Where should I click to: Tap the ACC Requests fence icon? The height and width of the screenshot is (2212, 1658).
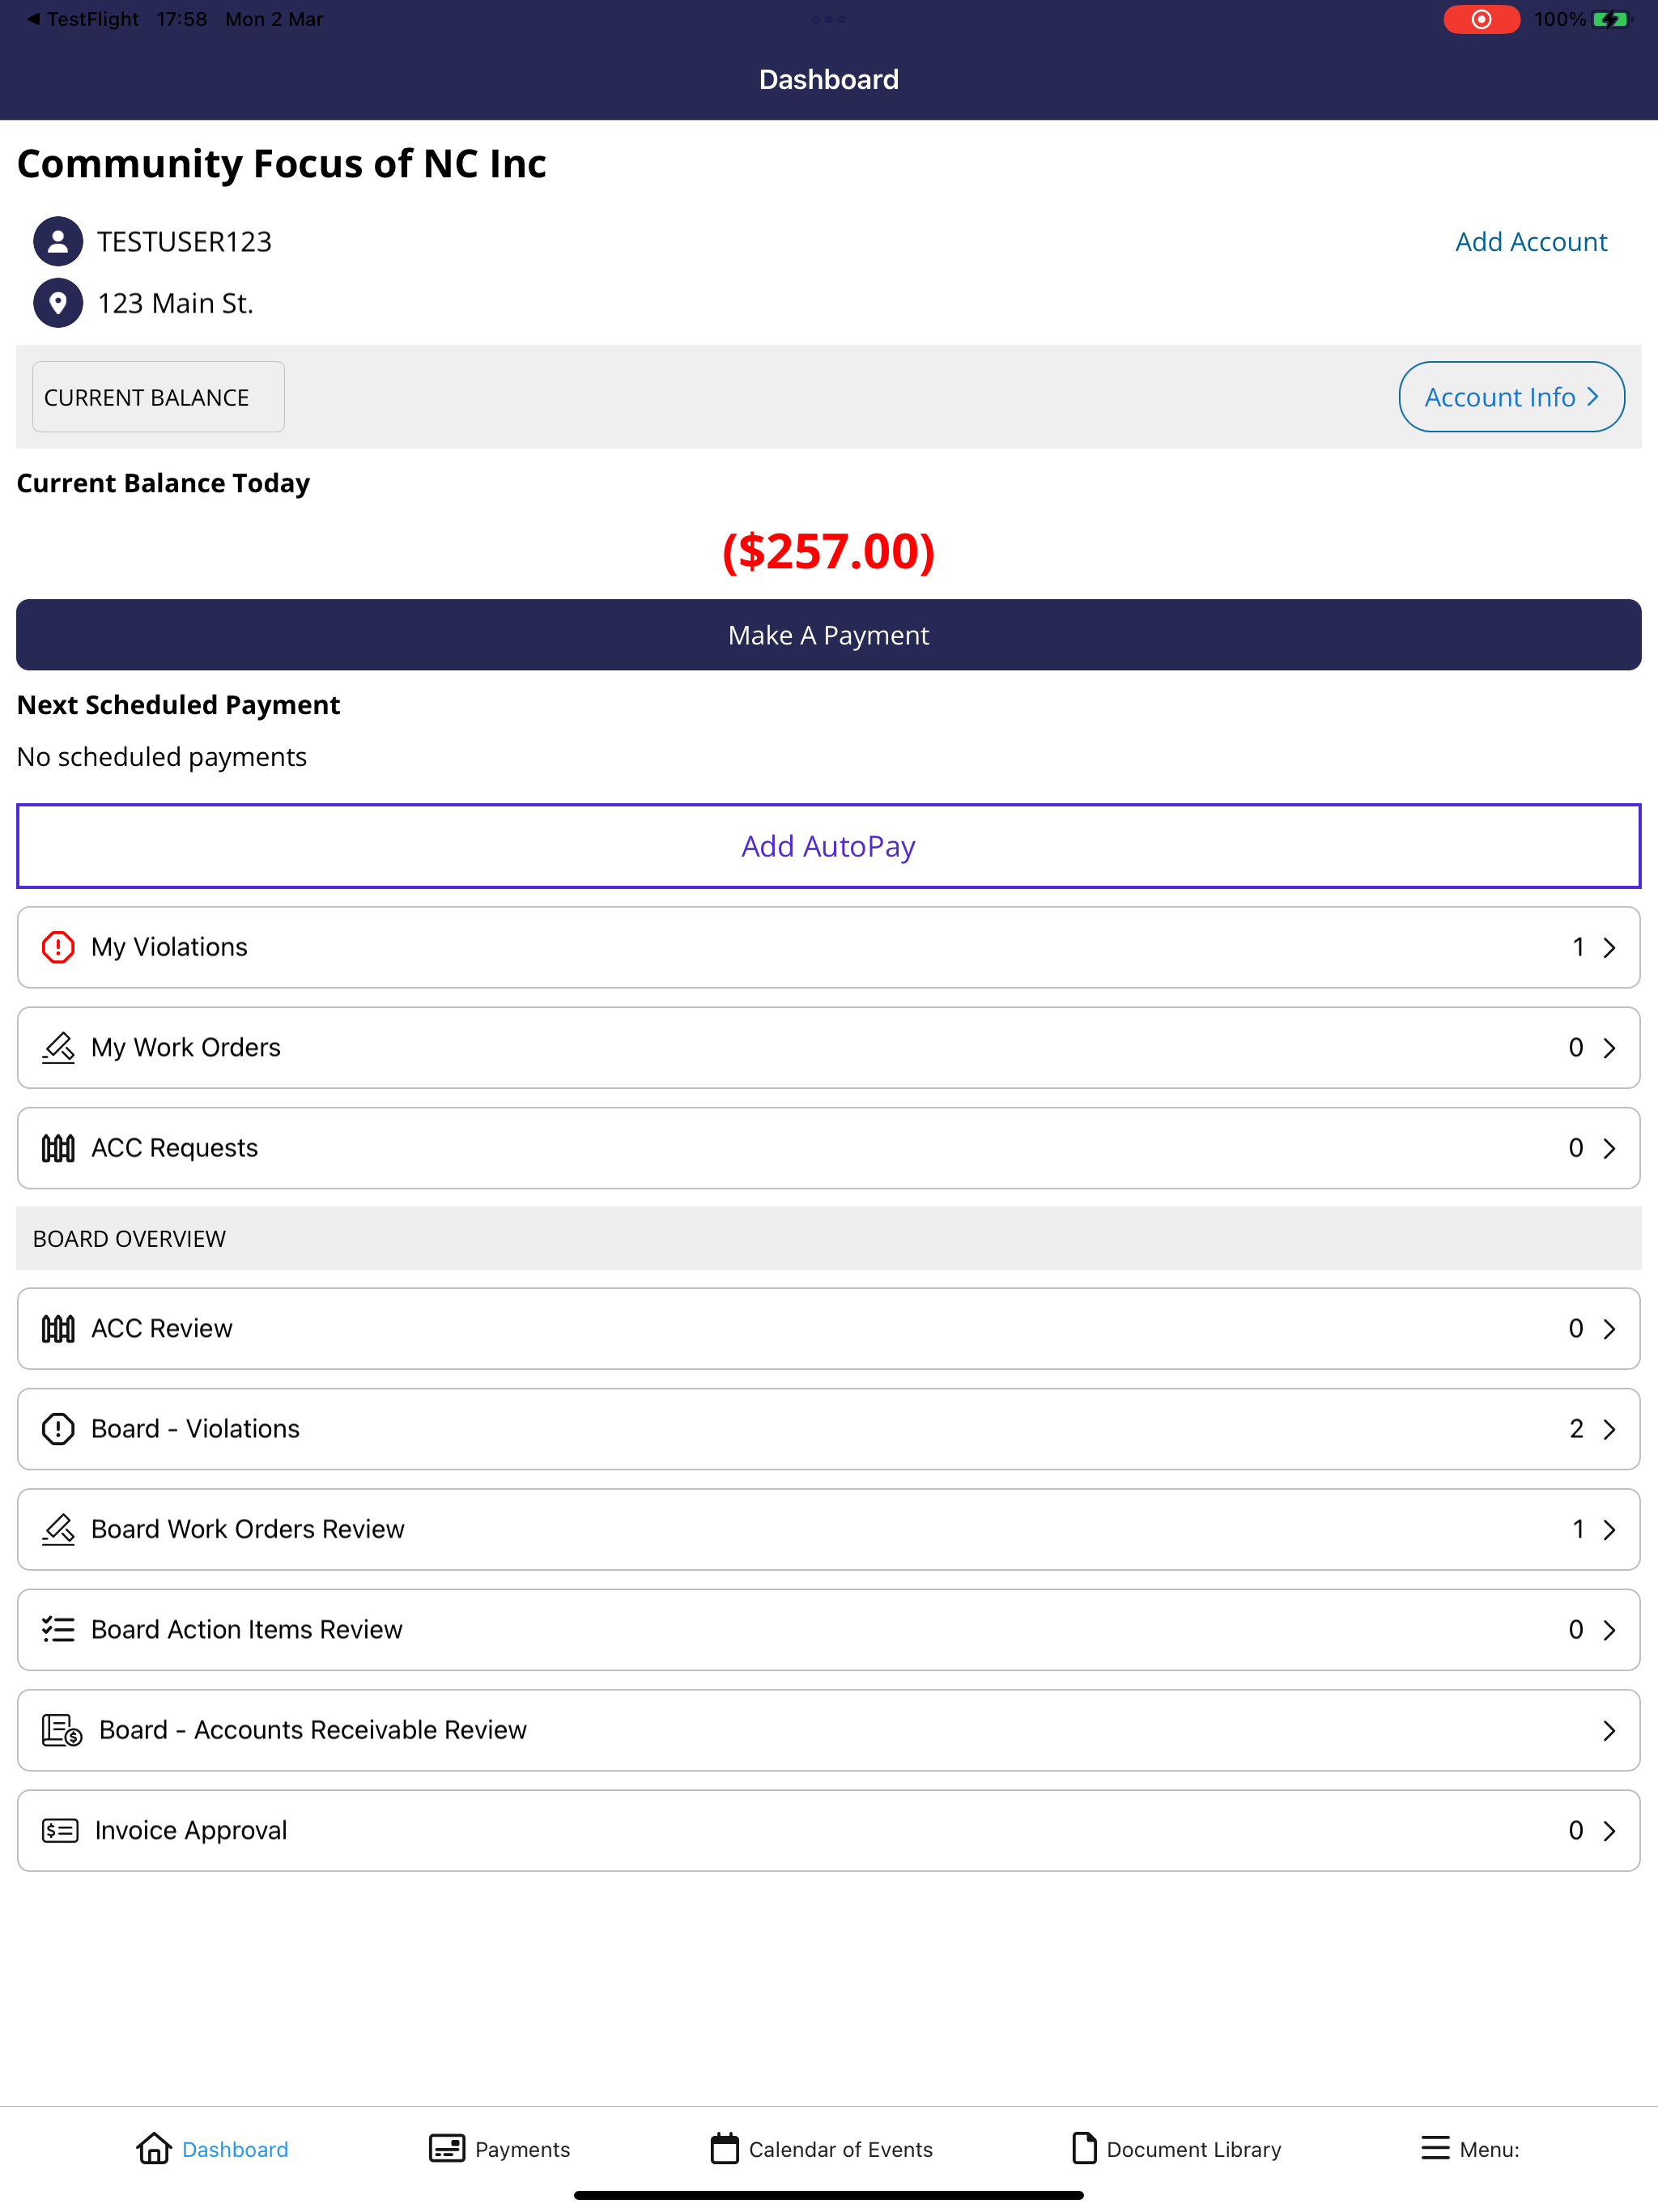click(x=58, y=1148)
